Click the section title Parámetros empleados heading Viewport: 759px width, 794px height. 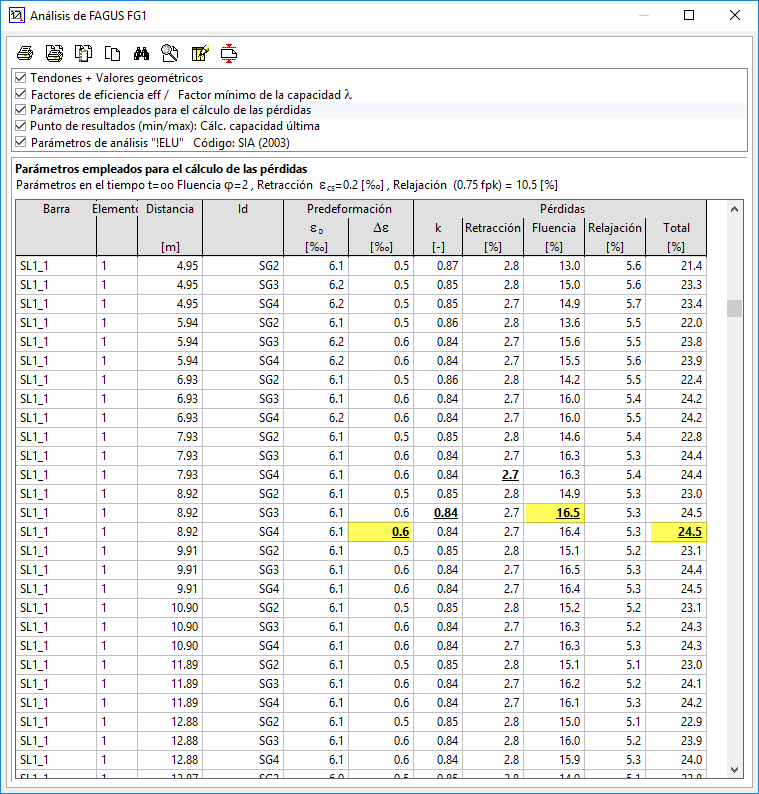161,169
